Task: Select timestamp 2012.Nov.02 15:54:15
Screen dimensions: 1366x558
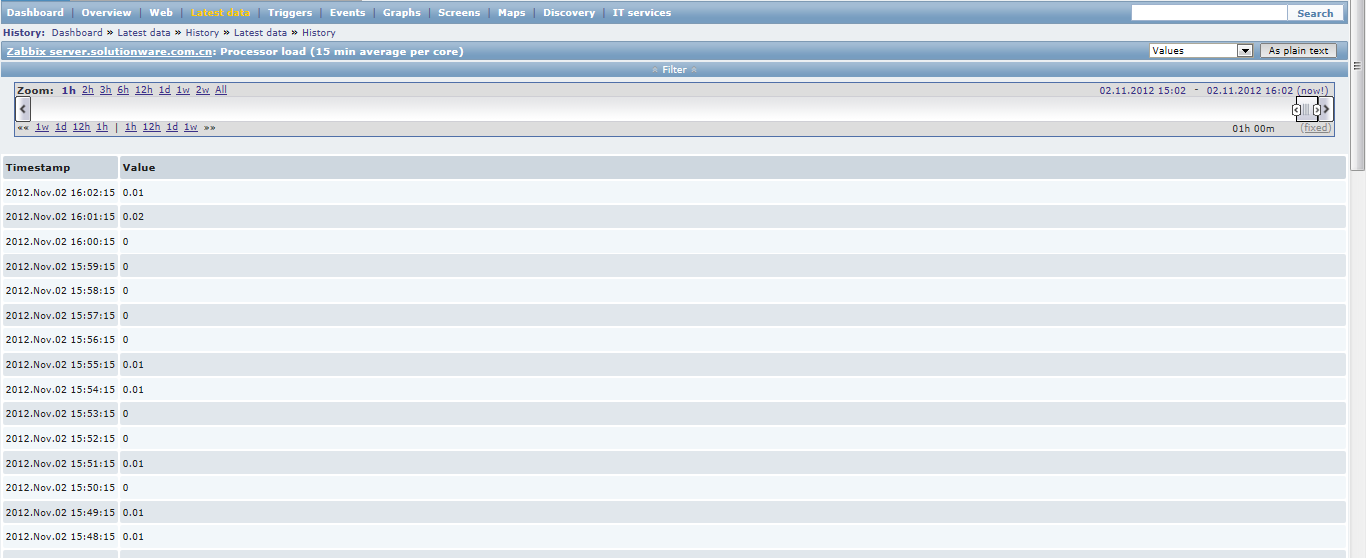Action: [60, 389]
